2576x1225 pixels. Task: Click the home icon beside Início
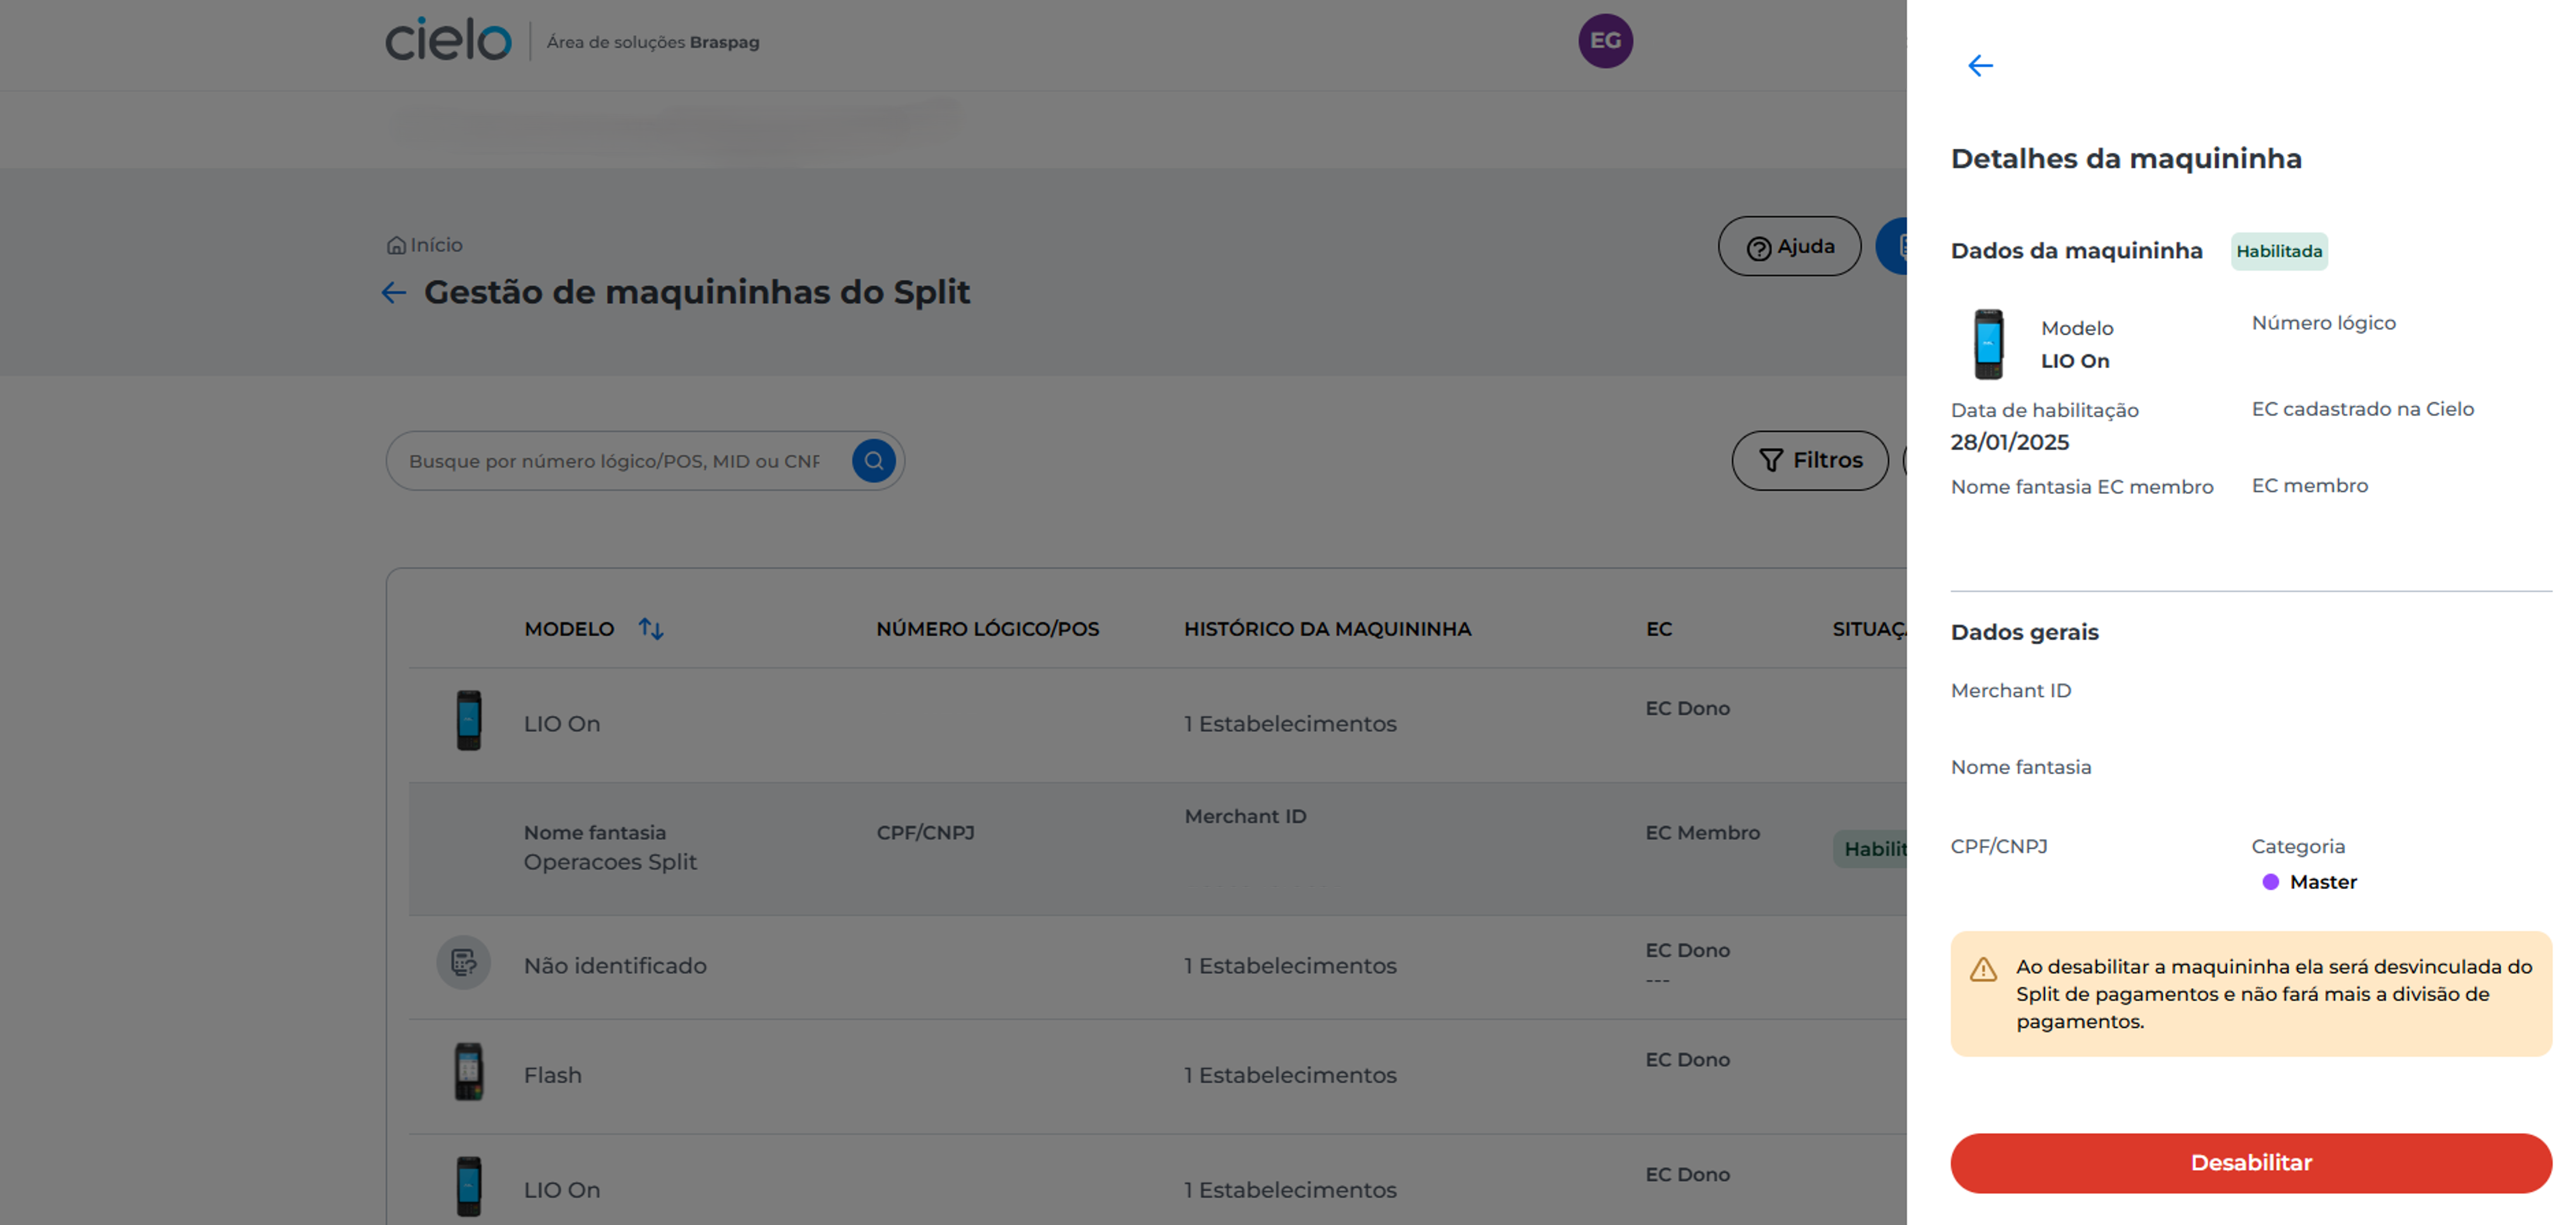tap(396, 245)
